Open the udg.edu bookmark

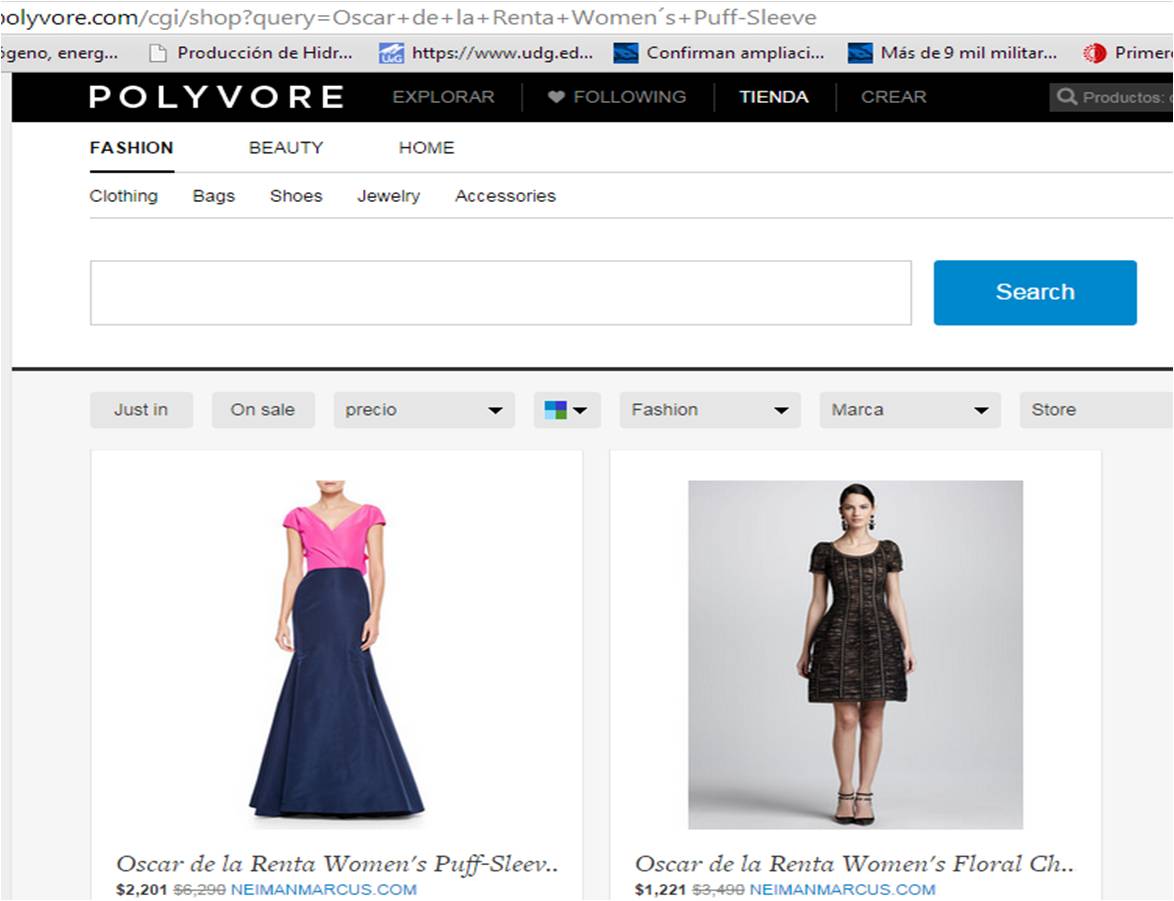click(x=486, y=53)
